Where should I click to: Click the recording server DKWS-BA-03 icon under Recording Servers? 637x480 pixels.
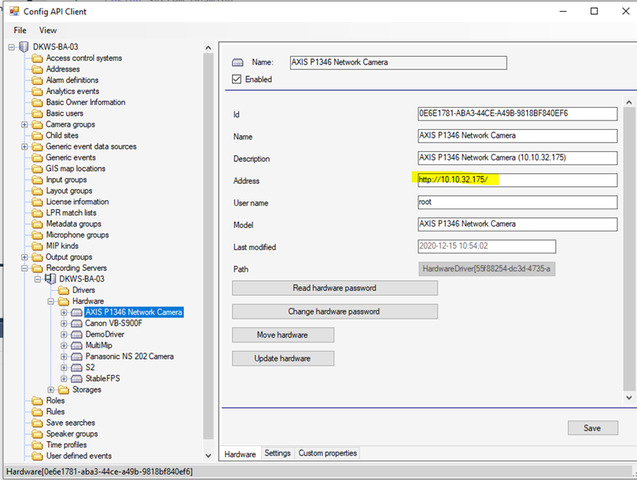[50, 279]
